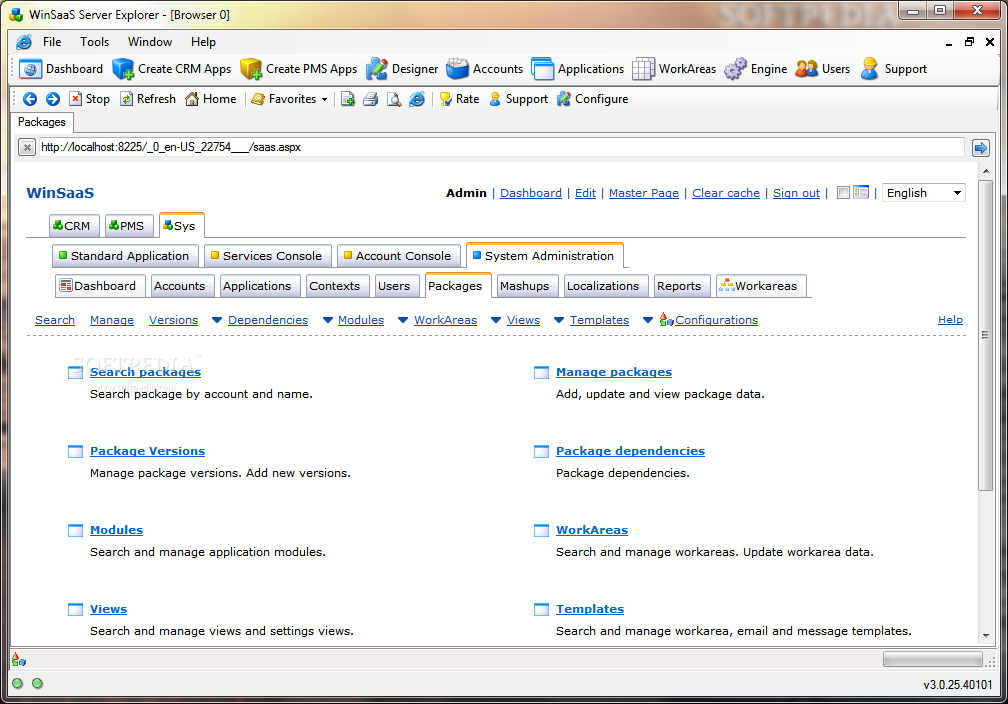Image resolution: width=1008 pixels, height=704 pixels.
Task: Open the English language dropdown
Action: coord(923,193)
